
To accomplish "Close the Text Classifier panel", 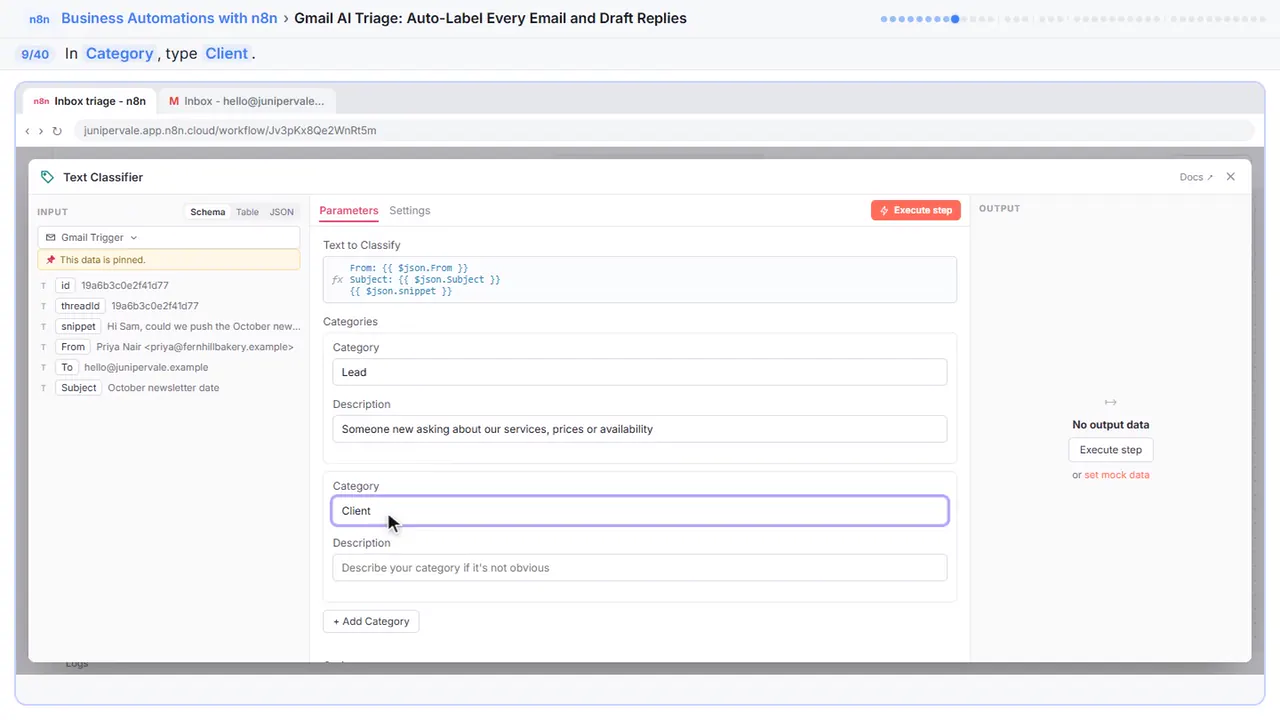I will pos(1231,177).
